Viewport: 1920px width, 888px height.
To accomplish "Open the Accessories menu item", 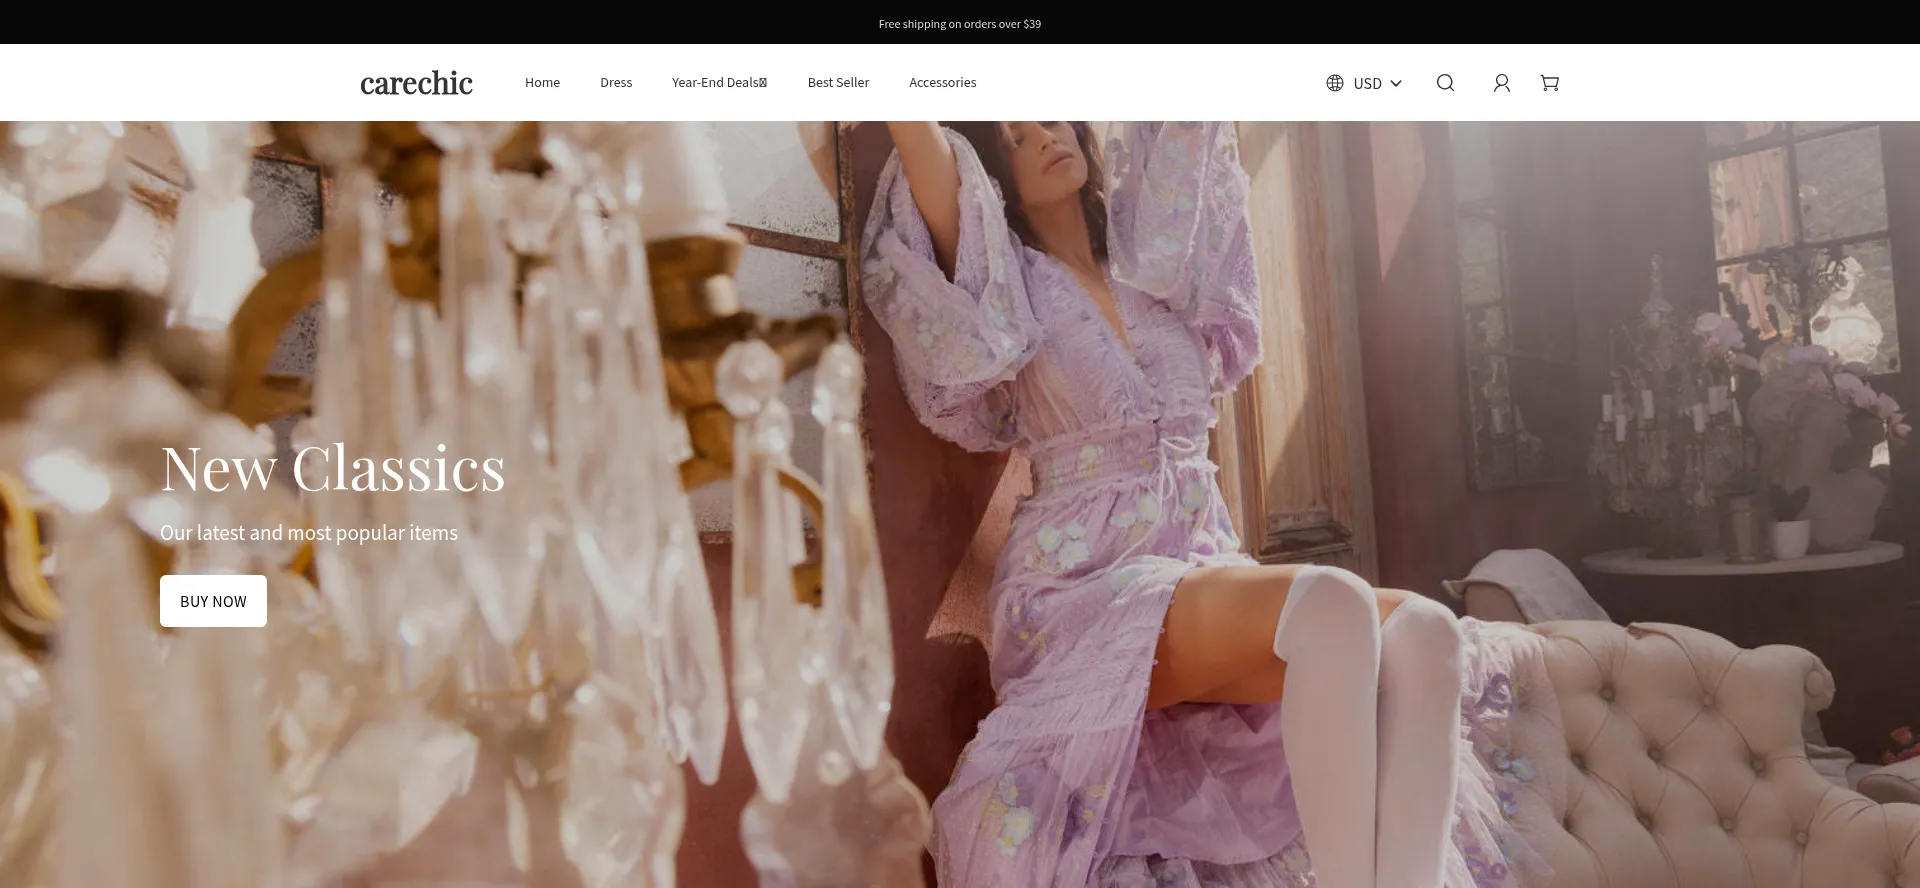I will 942,83.
